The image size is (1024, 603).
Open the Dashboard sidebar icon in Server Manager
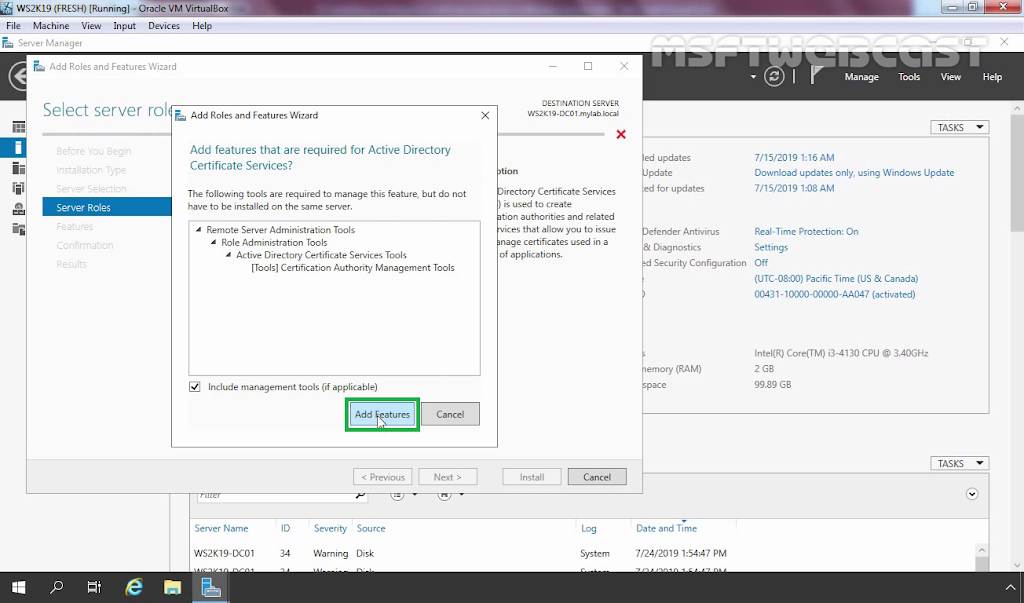click(x=18, y=127)
